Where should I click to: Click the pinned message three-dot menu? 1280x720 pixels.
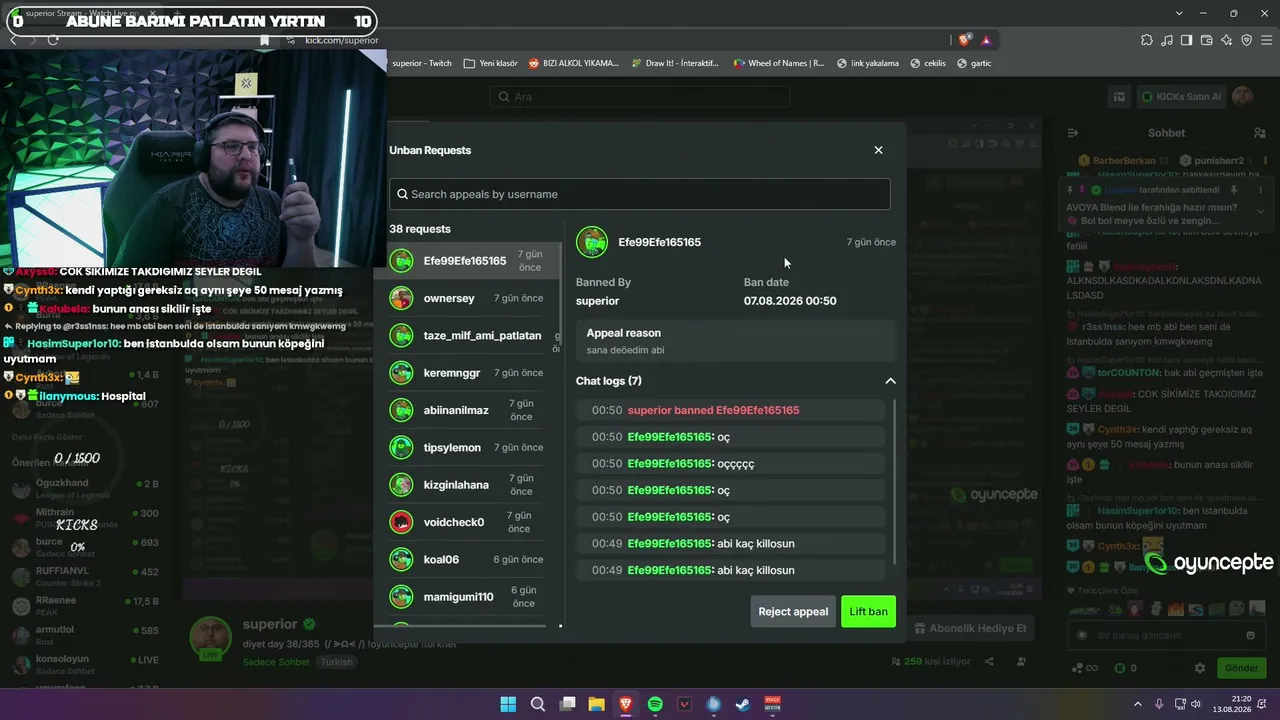pyautogui.click(x=1260, y=190)
